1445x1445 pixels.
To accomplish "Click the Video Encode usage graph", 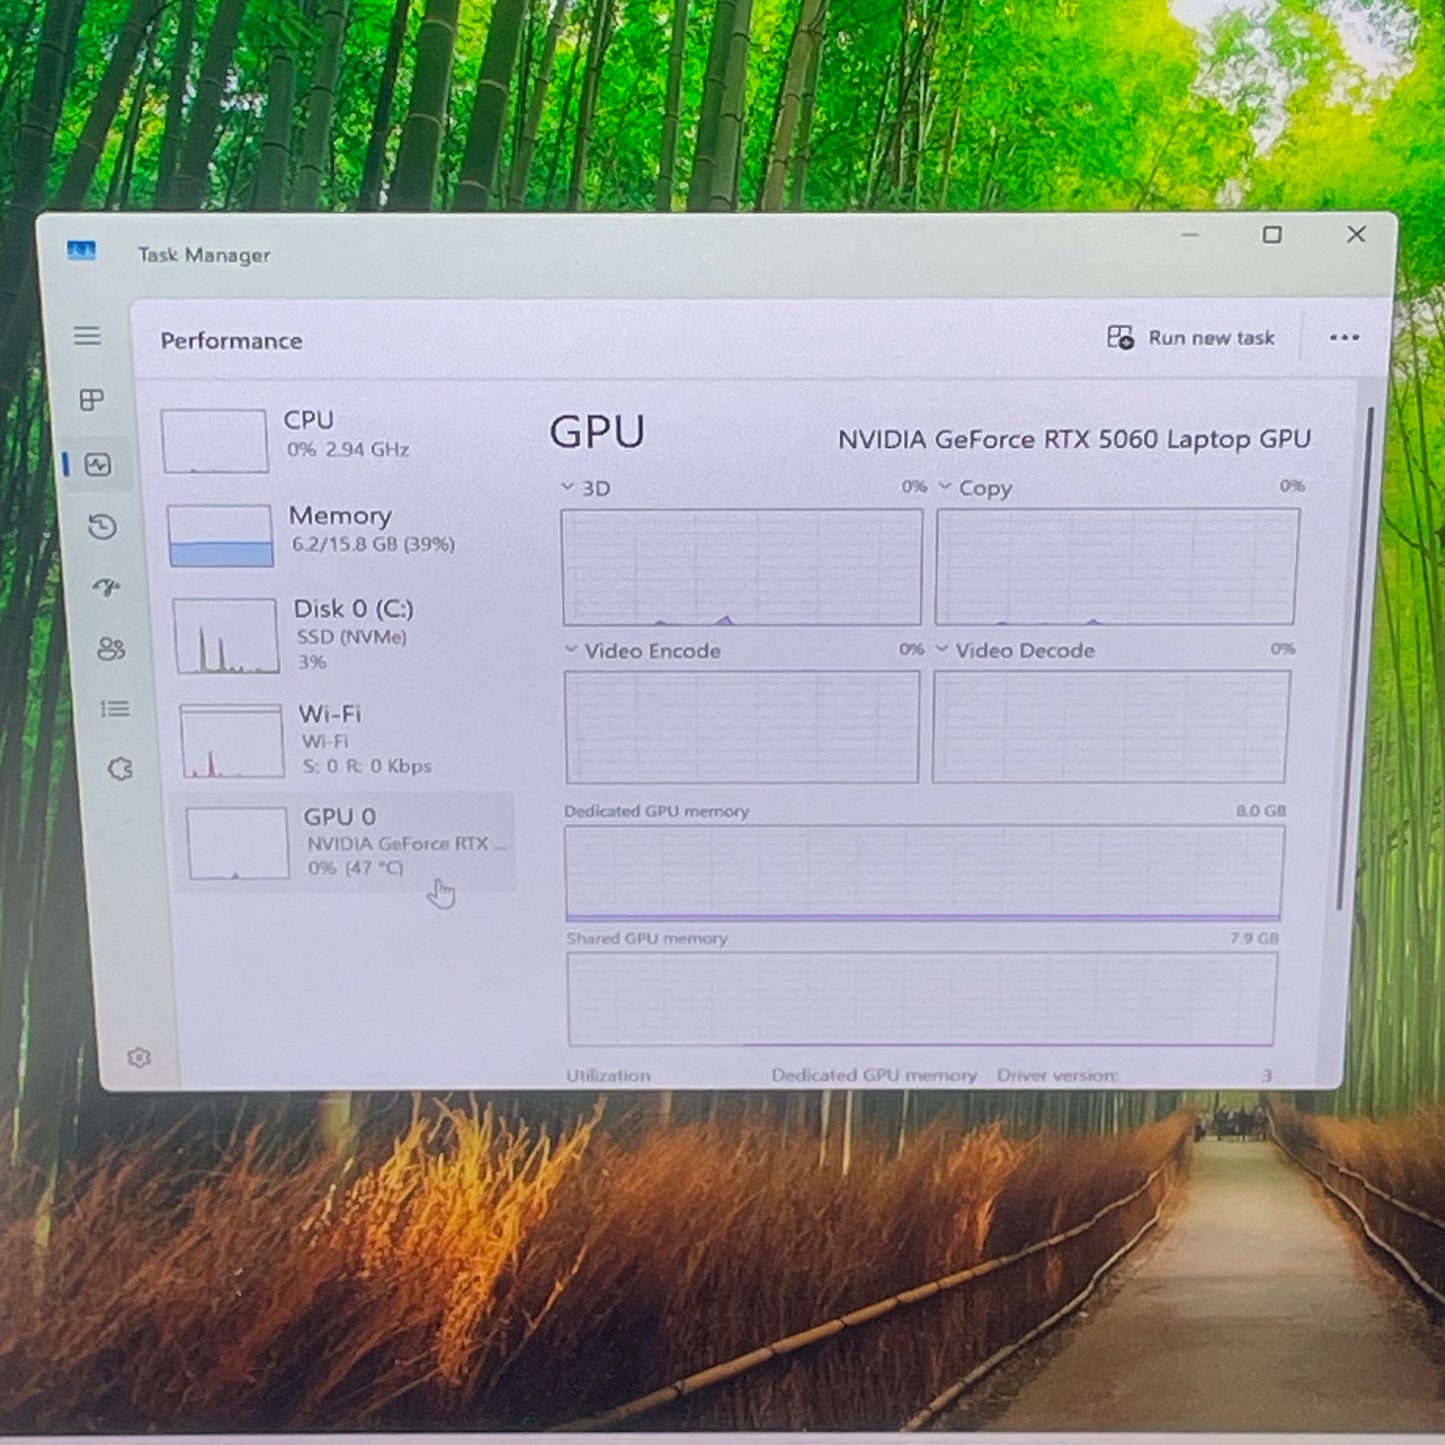I will (742, 726).
